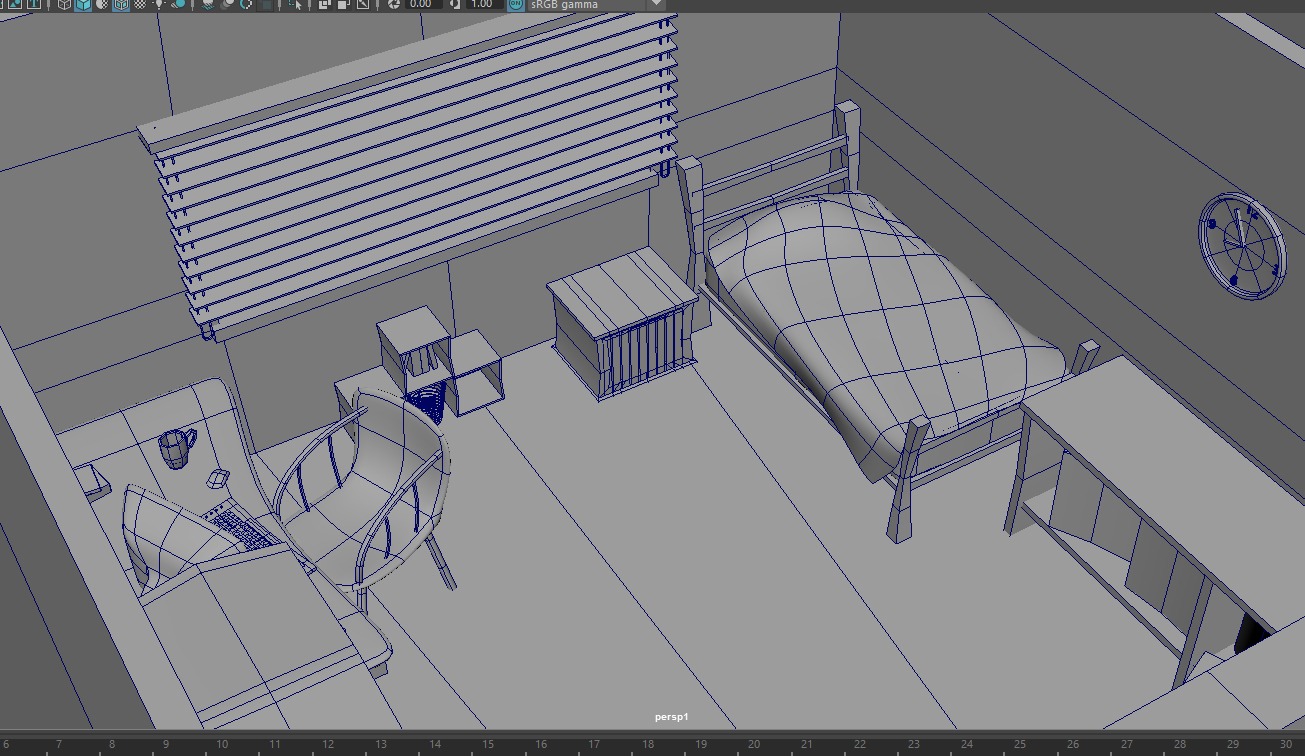Jump to frame 10 on timeline
This screenshot has height=756, width=1305.
tap(221, 744)
